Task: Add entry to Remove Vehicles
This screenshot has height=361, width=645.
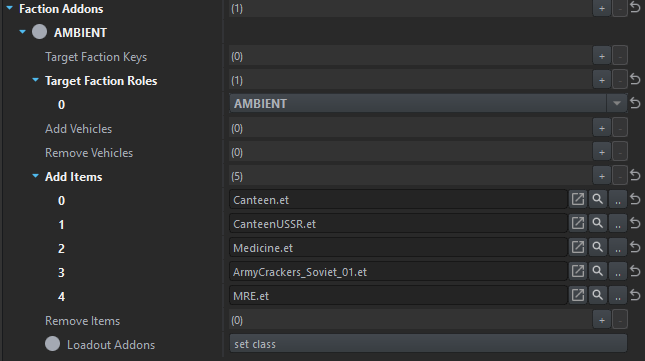Action: point(602,152)
